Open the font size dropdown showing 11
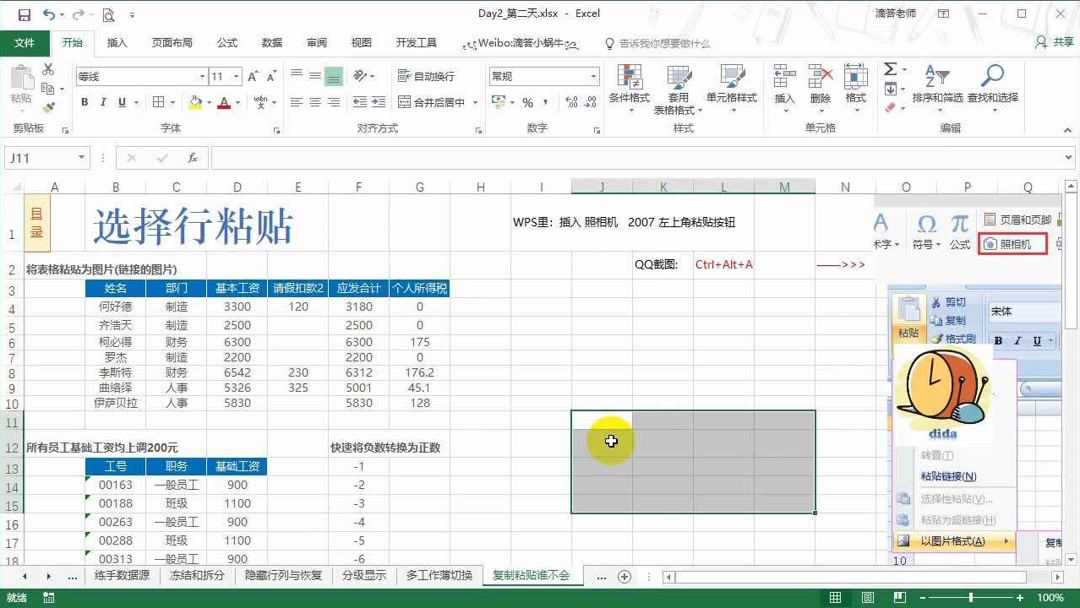Screen dimensions: 1080x608 [x=236, y=76]
